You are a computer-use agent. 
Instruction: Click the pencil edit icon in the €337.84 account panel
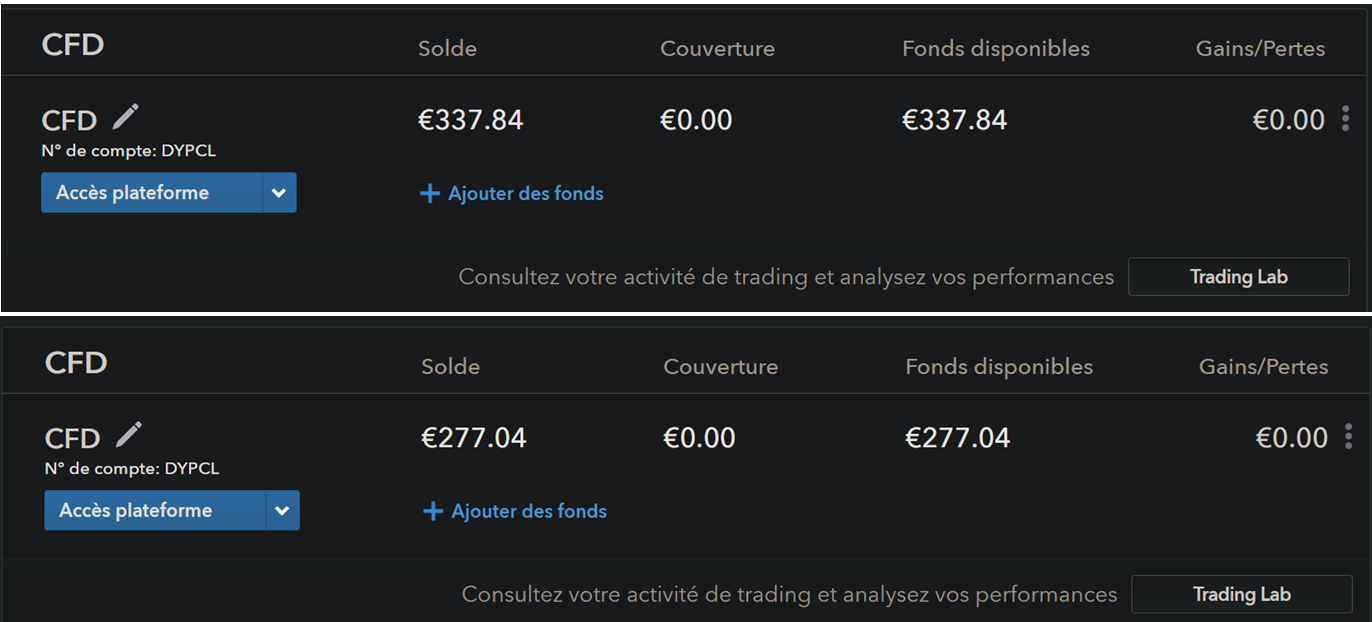tap(125, 117)
